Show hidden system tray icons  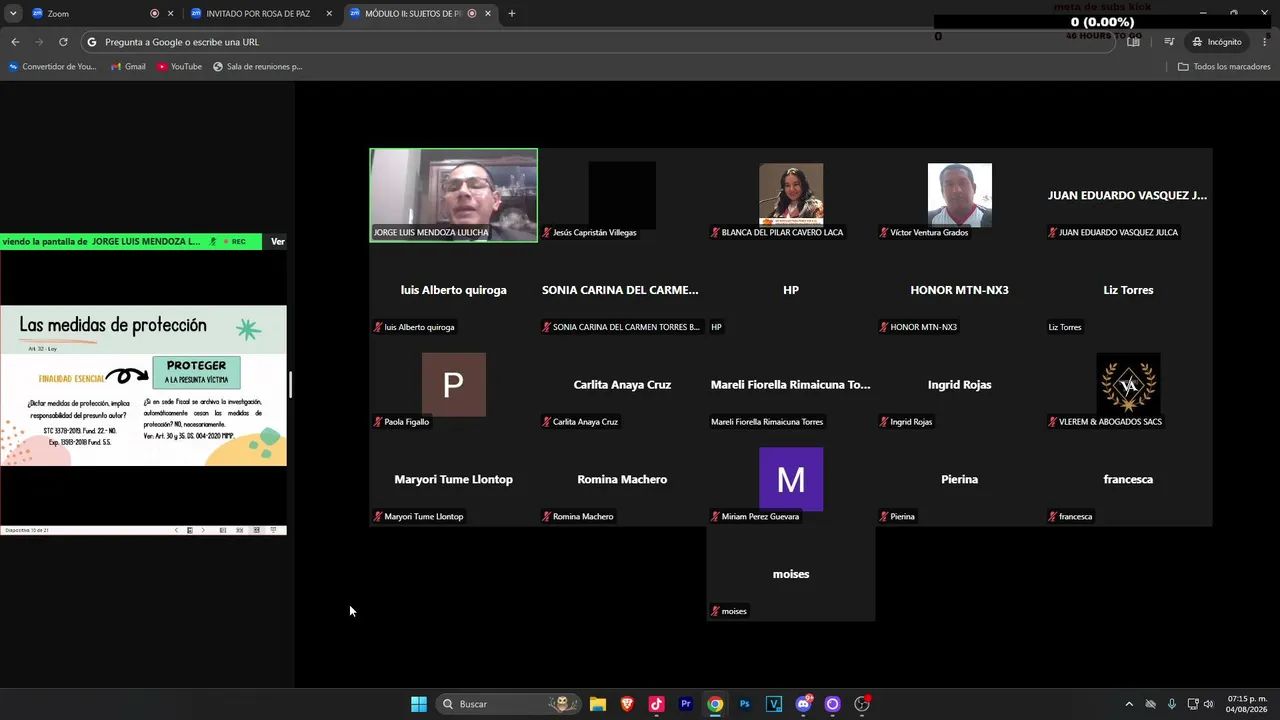(x=1129, y=704)
